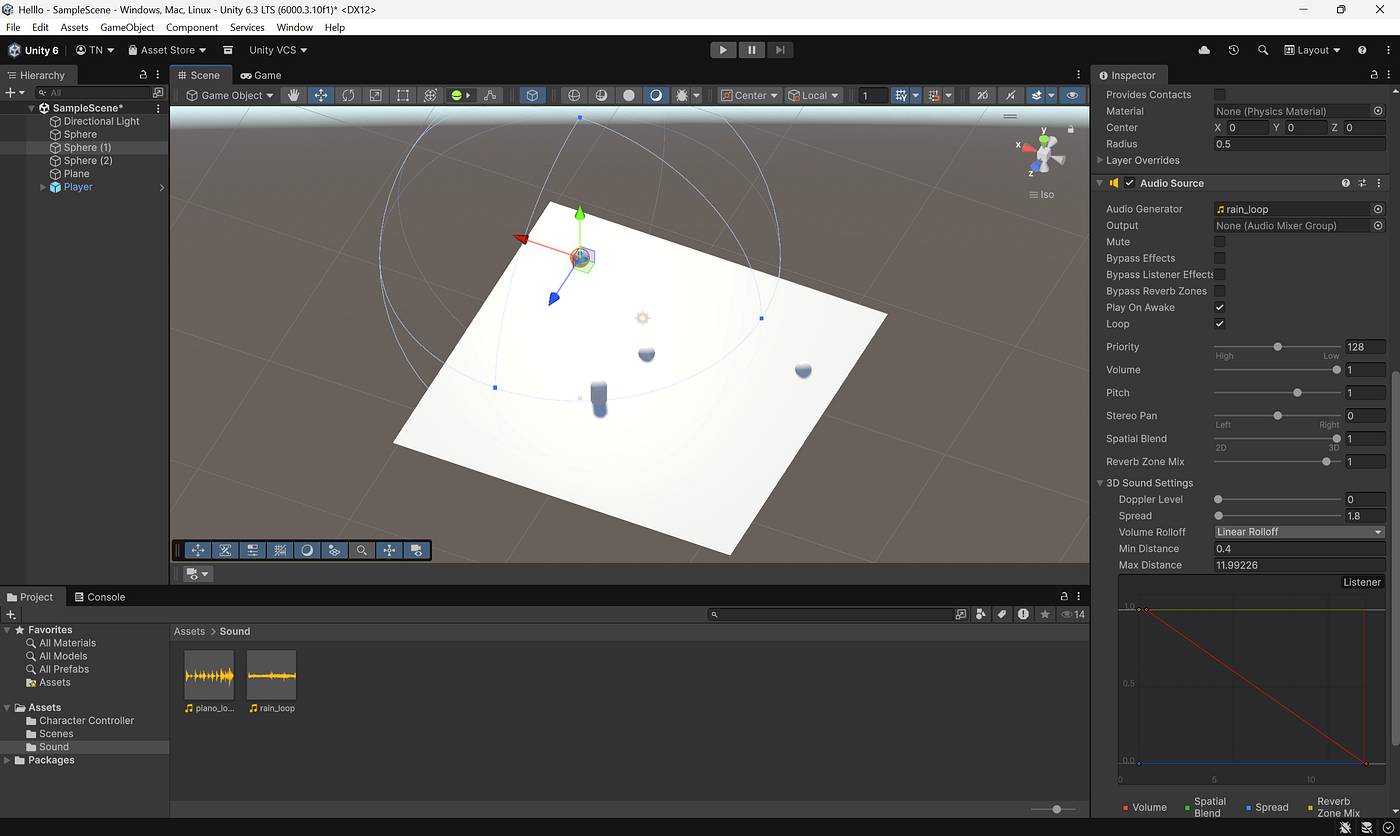The width and height of the screenshot is (1400, 836).
Task: Select the Hand view tool
Action: click(293, 95)
